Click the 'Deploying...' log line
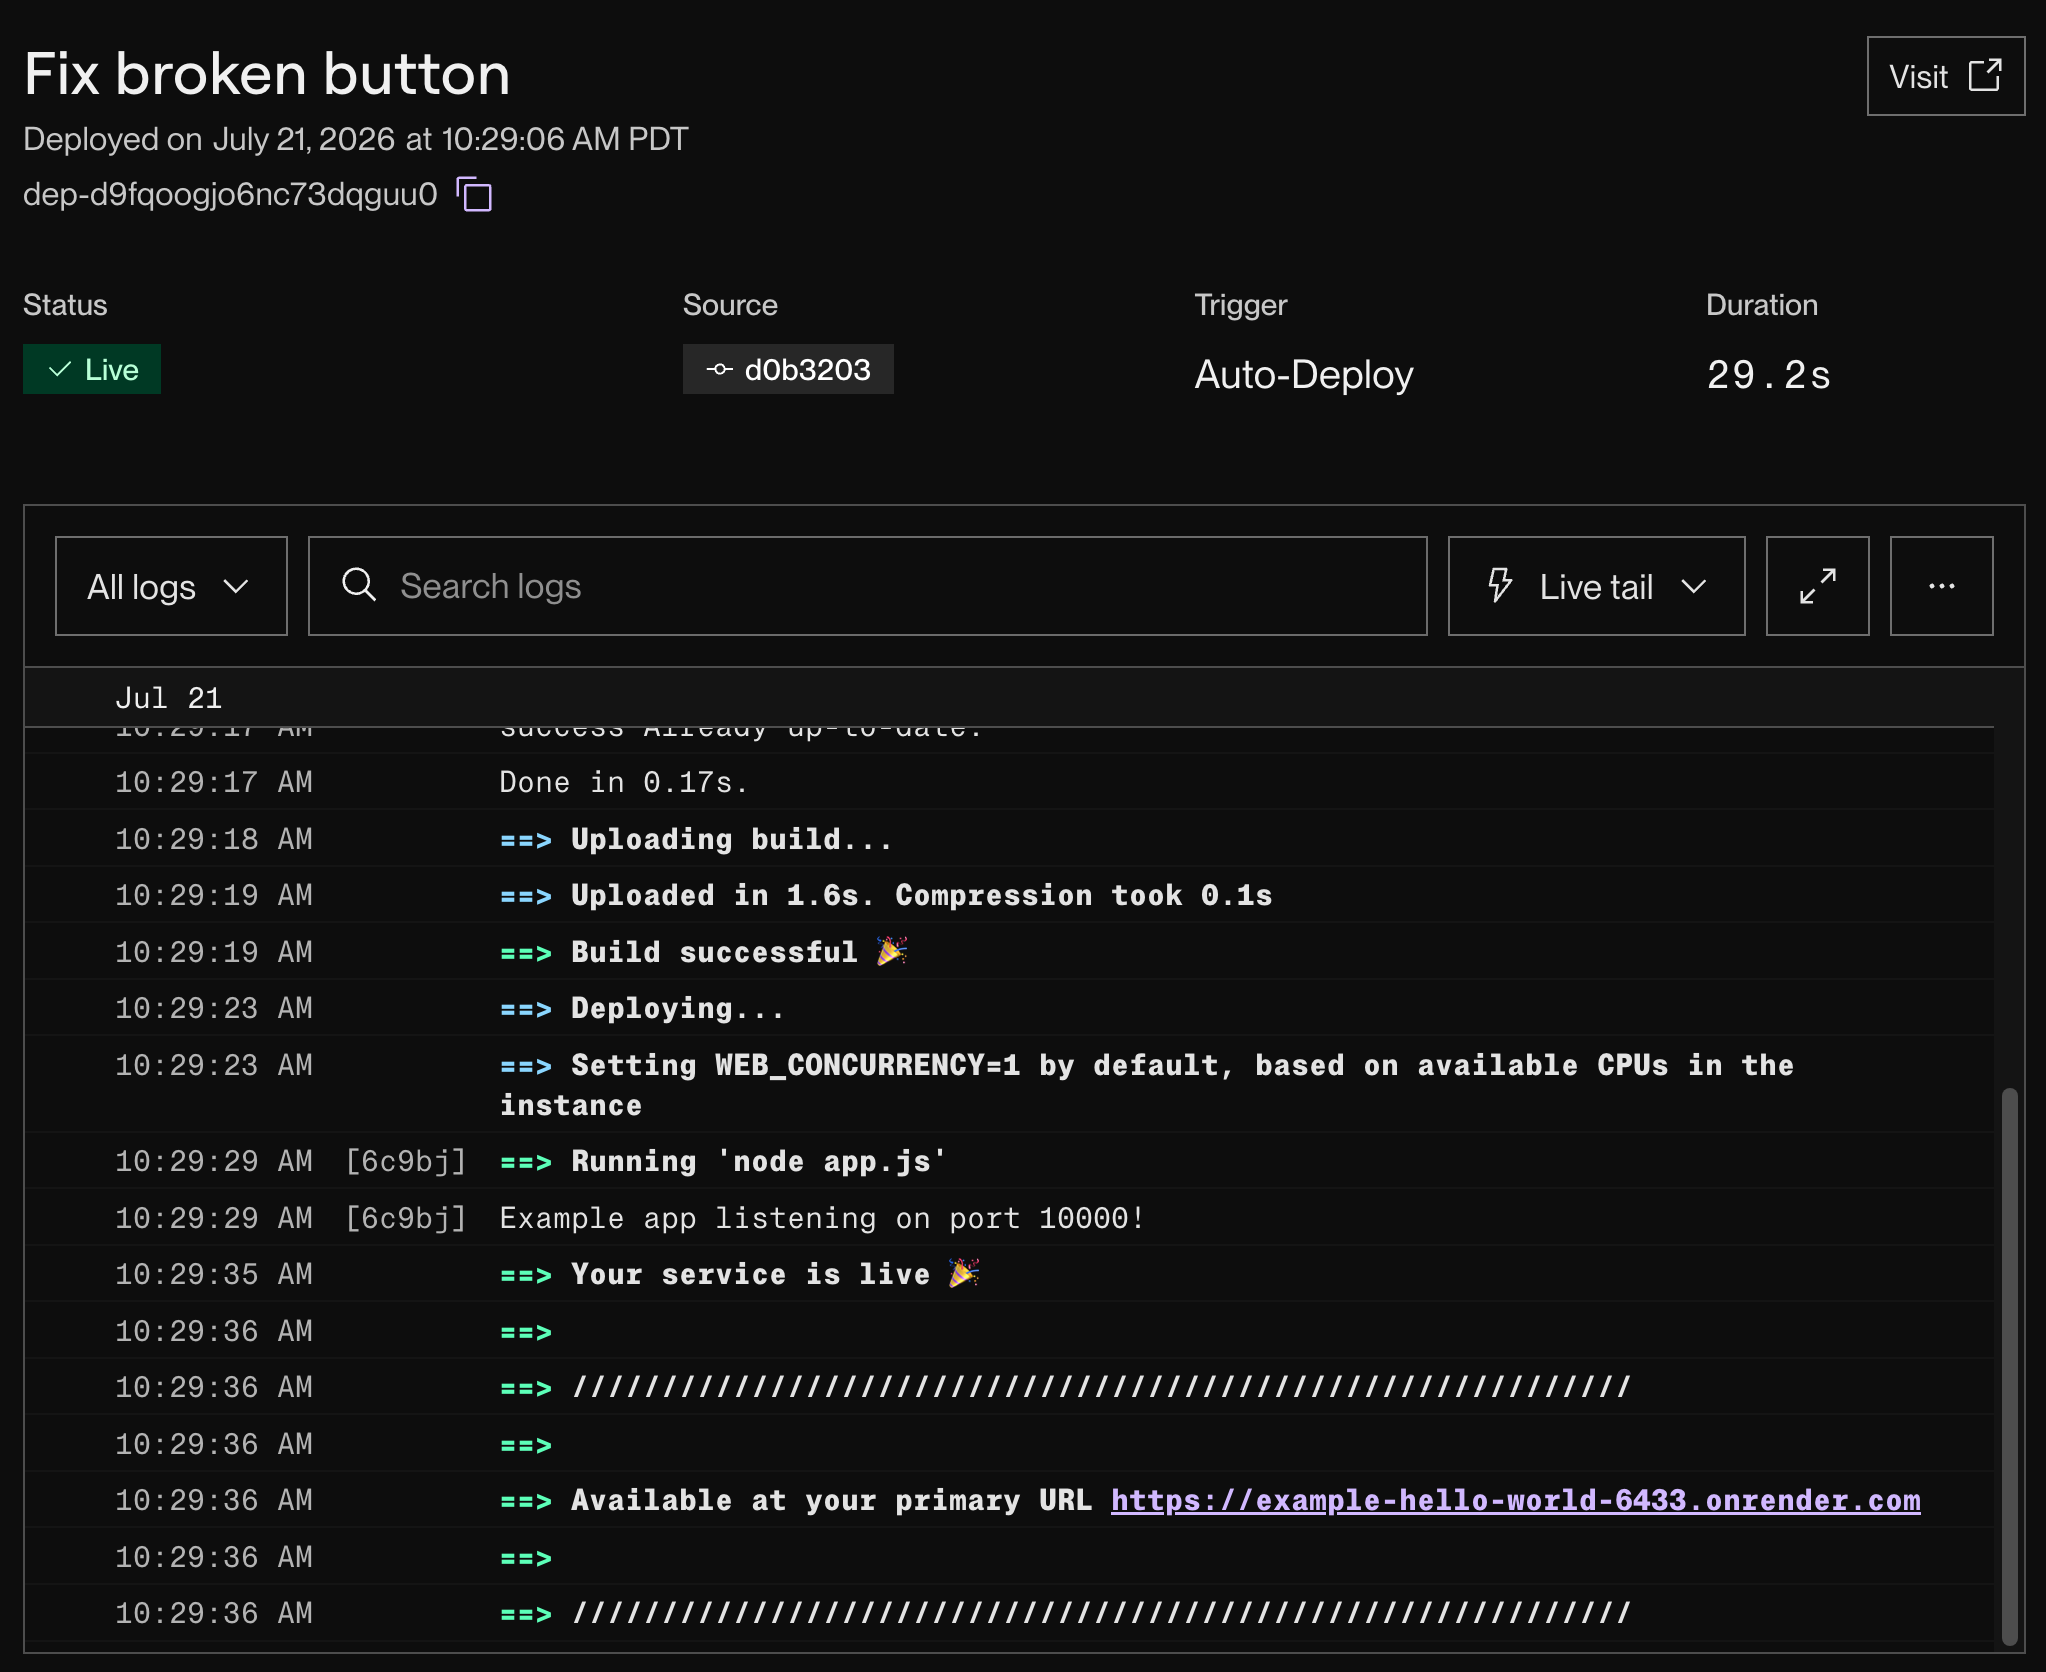The width and height of the screenshot is (2046, 1672). pyautogui.click(x=1009, y=1008)
